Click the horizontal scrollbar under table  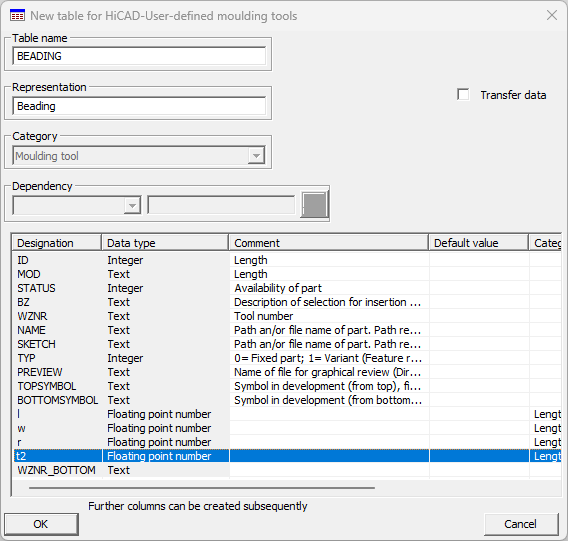(202, 488)
